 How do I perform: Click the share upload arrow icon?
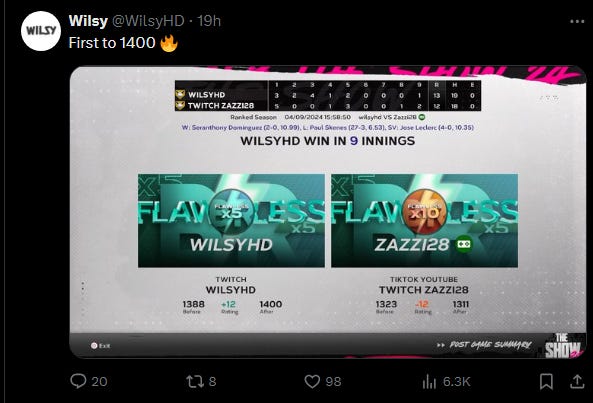[577, 381]
